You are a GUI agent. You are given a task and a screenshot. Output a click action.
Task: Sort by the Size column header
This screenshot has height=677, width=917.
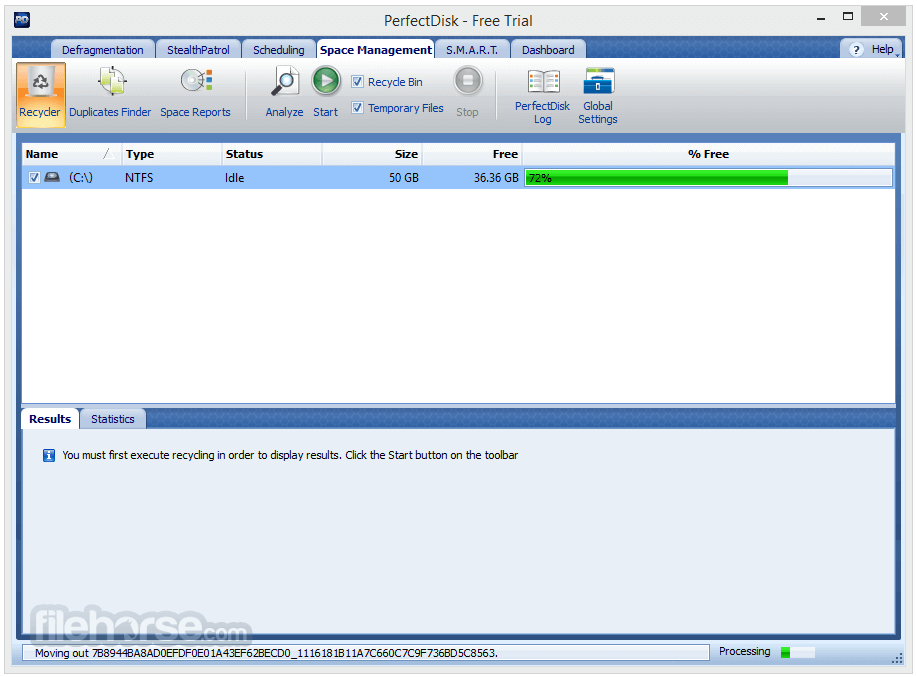click(372, 154)
